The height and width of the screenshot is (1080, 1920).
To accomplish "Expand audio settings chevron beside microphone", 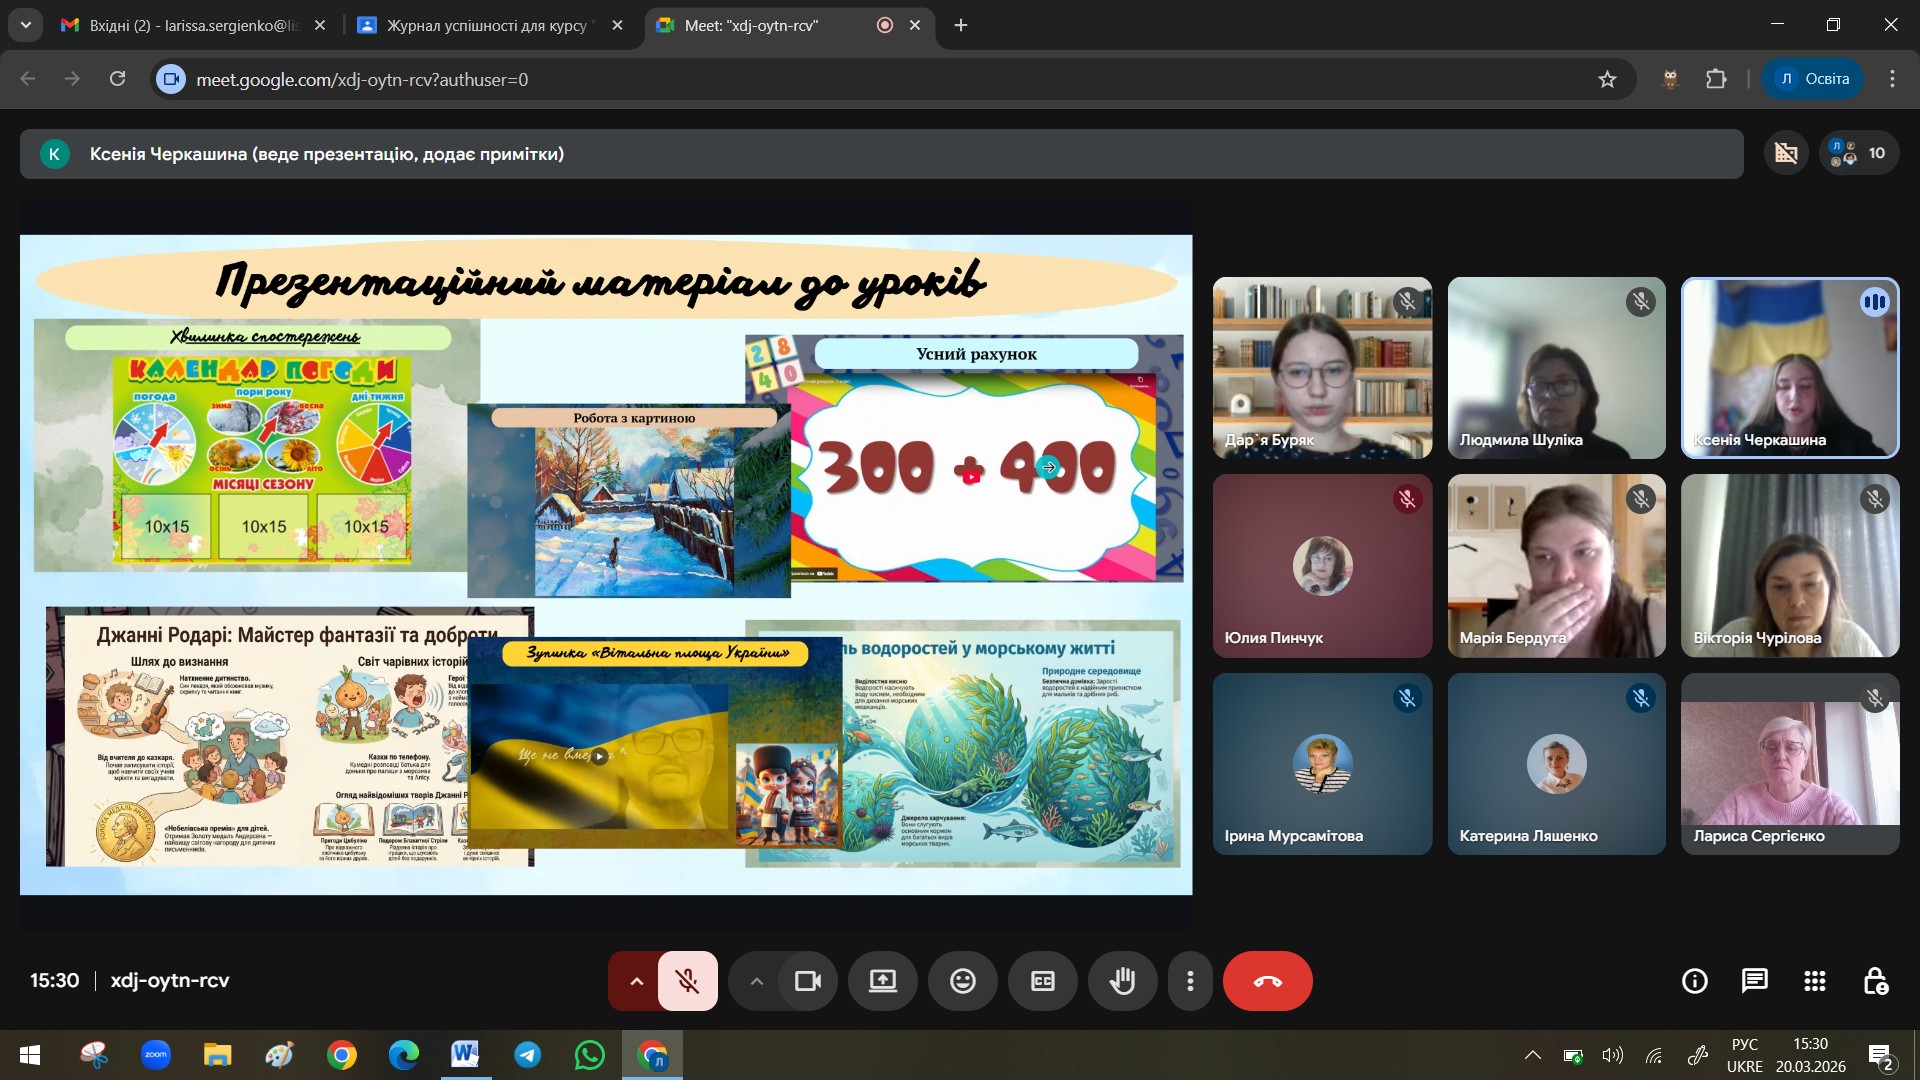I will coord(636,981).
